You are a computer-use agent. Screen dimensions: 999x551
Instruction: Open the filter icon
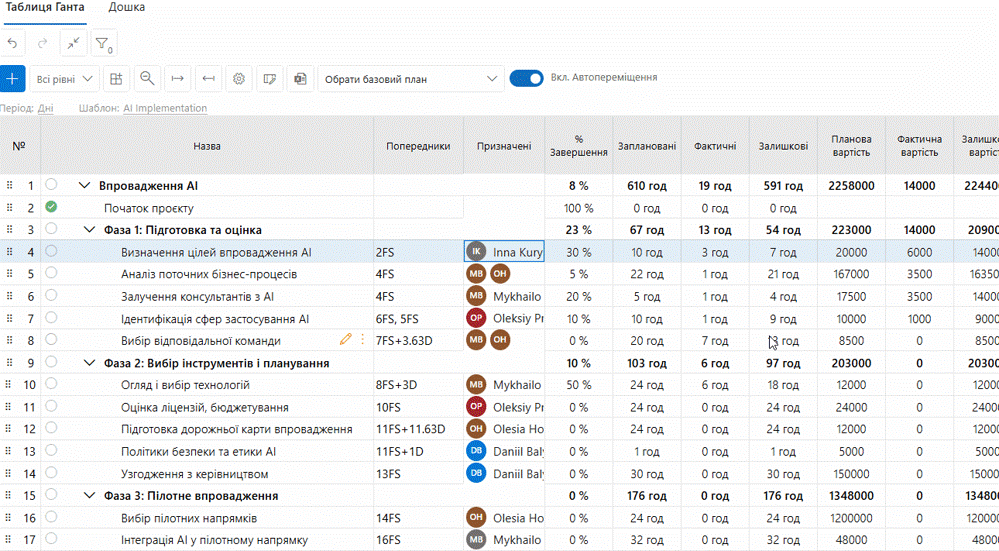(x=104, y=44)
